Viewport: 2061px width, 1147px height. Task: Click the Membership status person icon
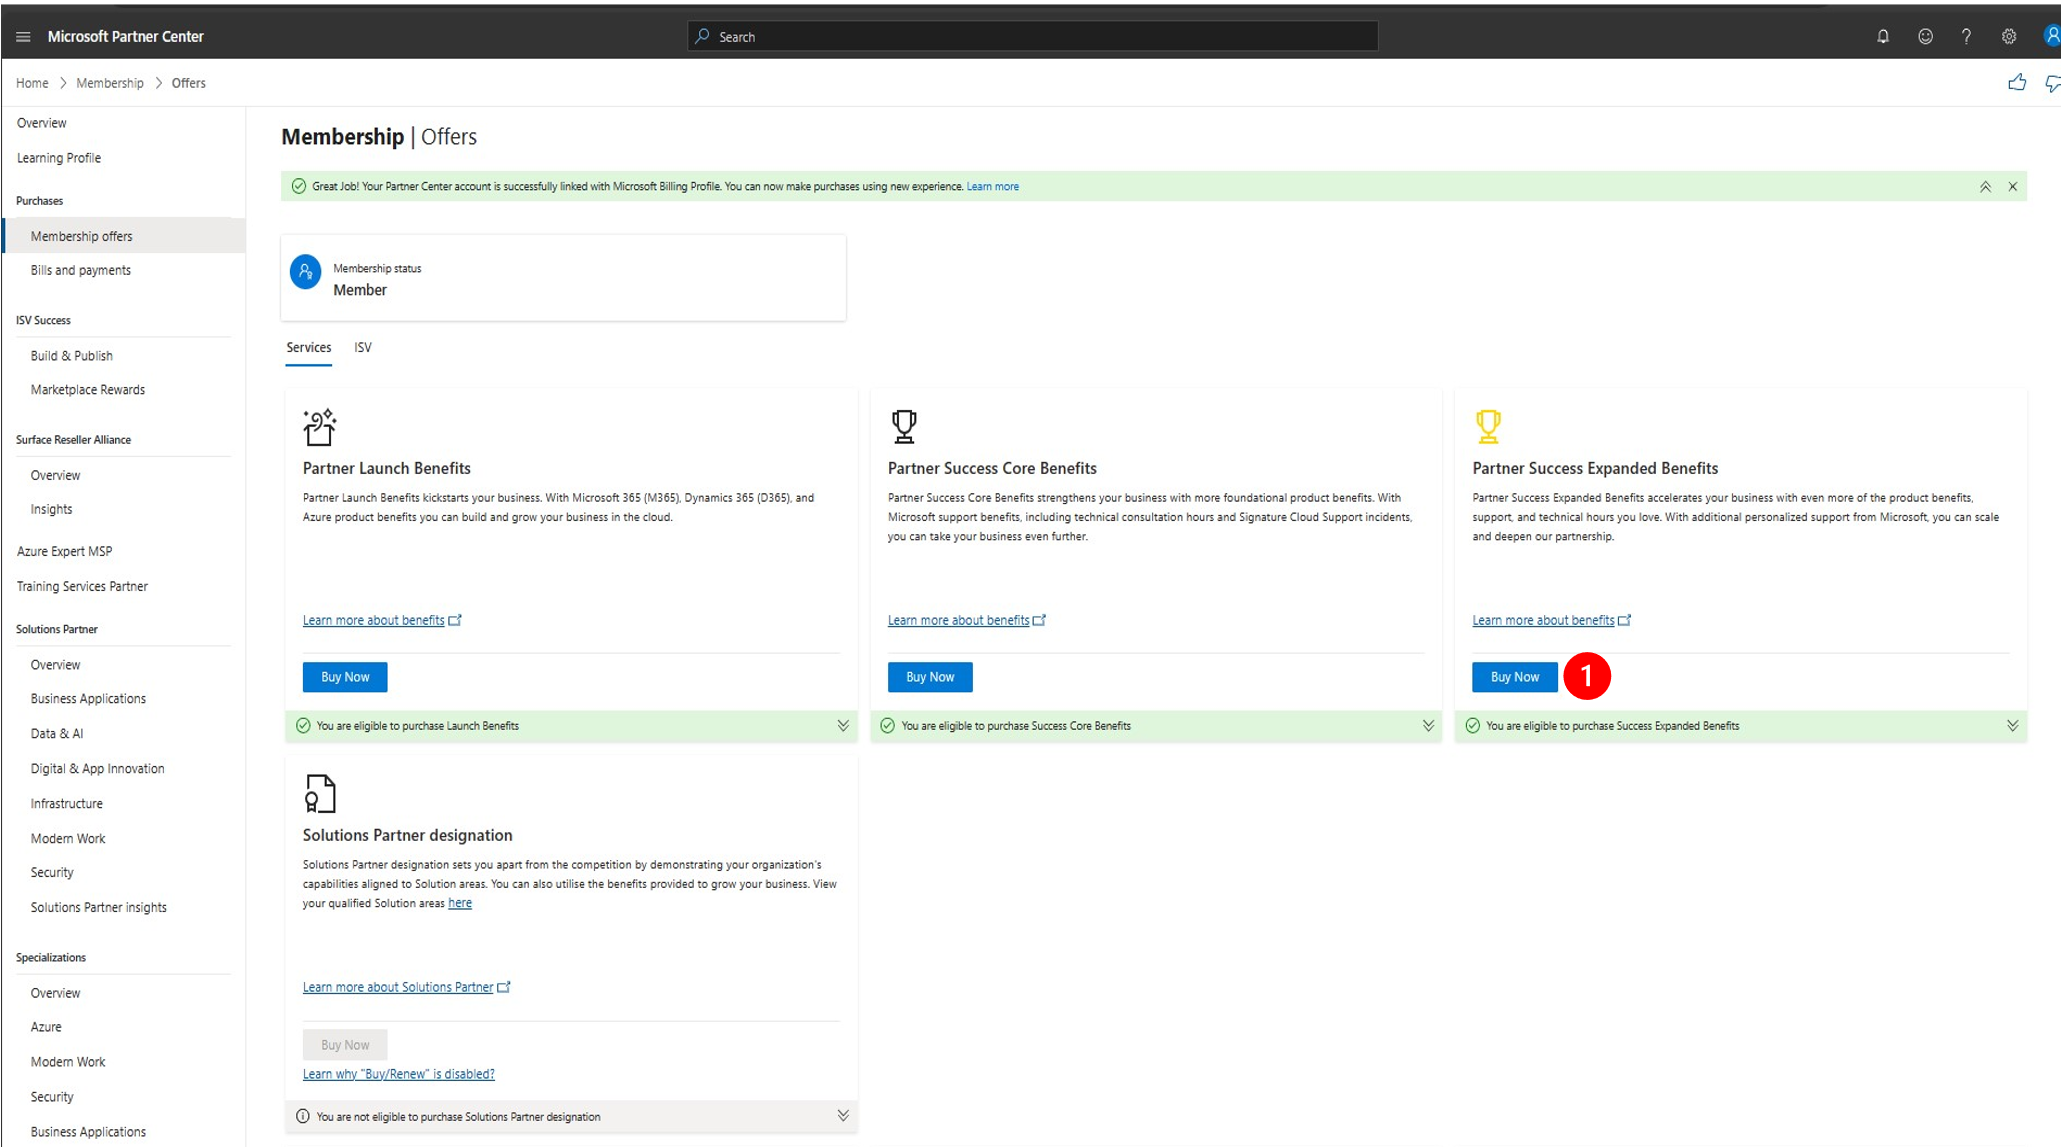coord(305,272)
